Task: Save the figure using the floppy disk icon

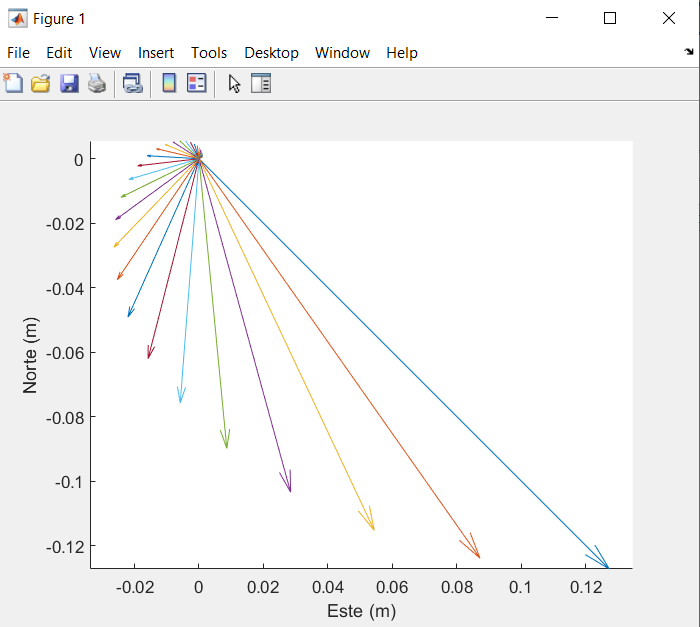Action: 69,84
